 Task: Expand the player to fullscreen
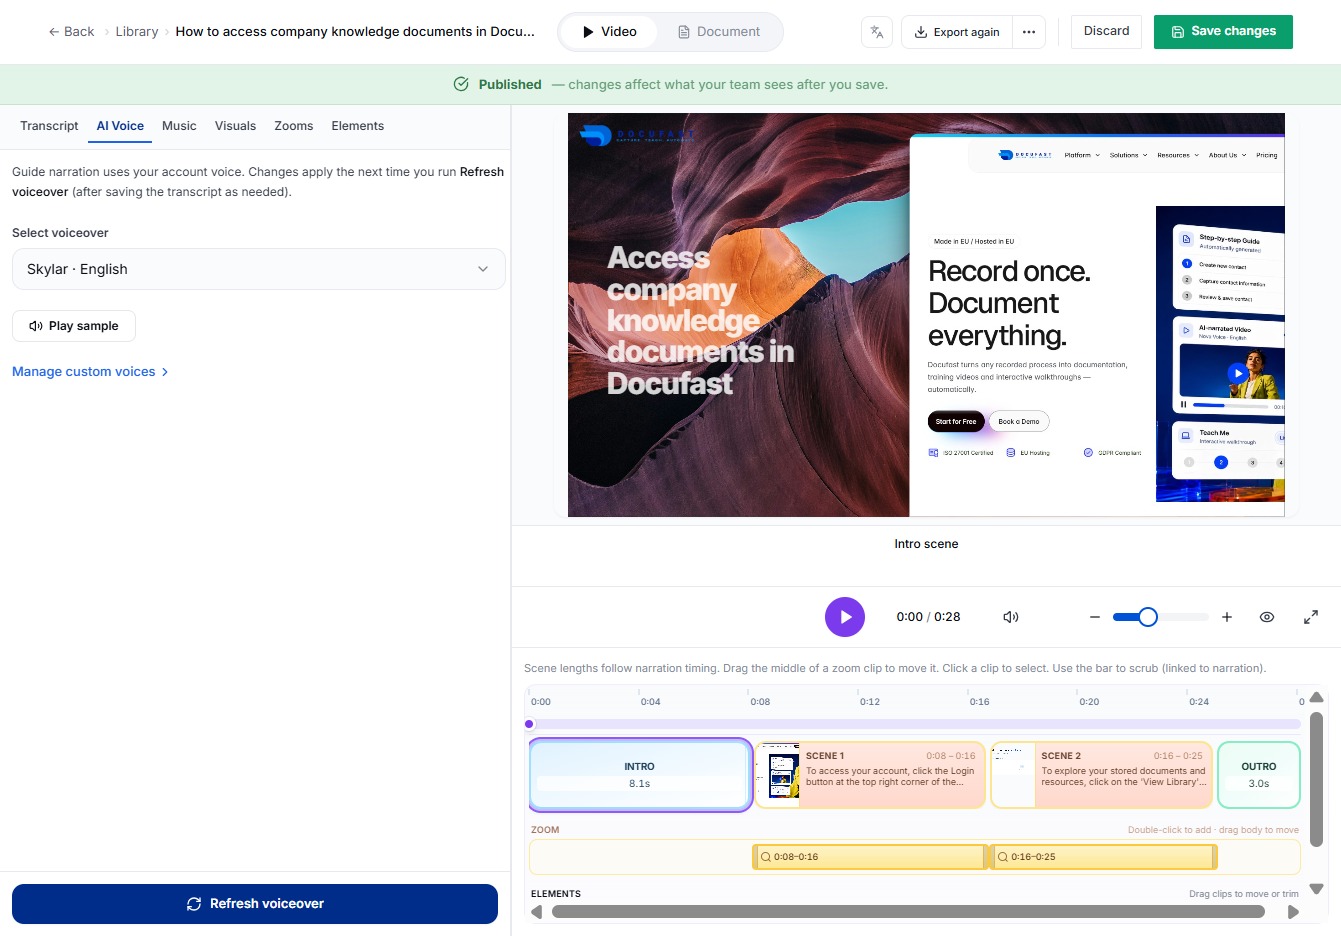tap(1311, 617)
